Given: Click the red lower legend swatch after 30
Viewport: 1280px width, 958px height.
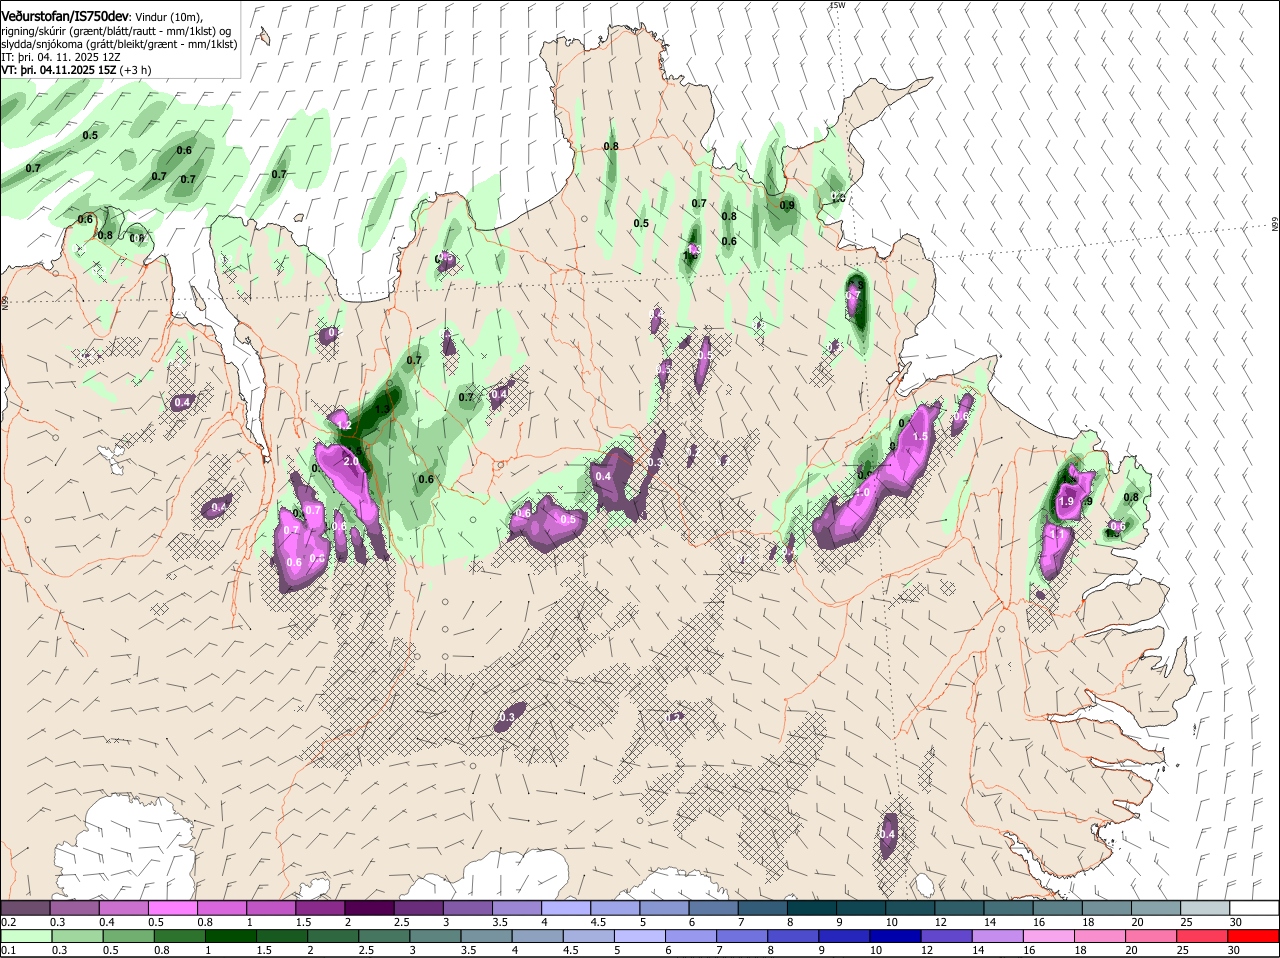Looking at the screenshot, I should 1255,936.
